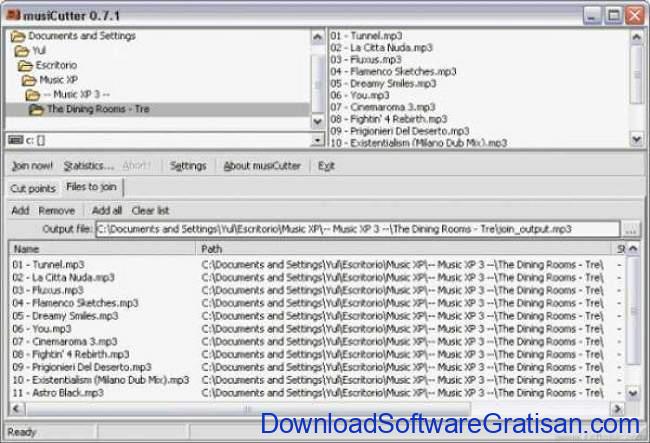Open the c: drive dropdown
Viewport: 650px width, 443px height.
coord(317,140)
